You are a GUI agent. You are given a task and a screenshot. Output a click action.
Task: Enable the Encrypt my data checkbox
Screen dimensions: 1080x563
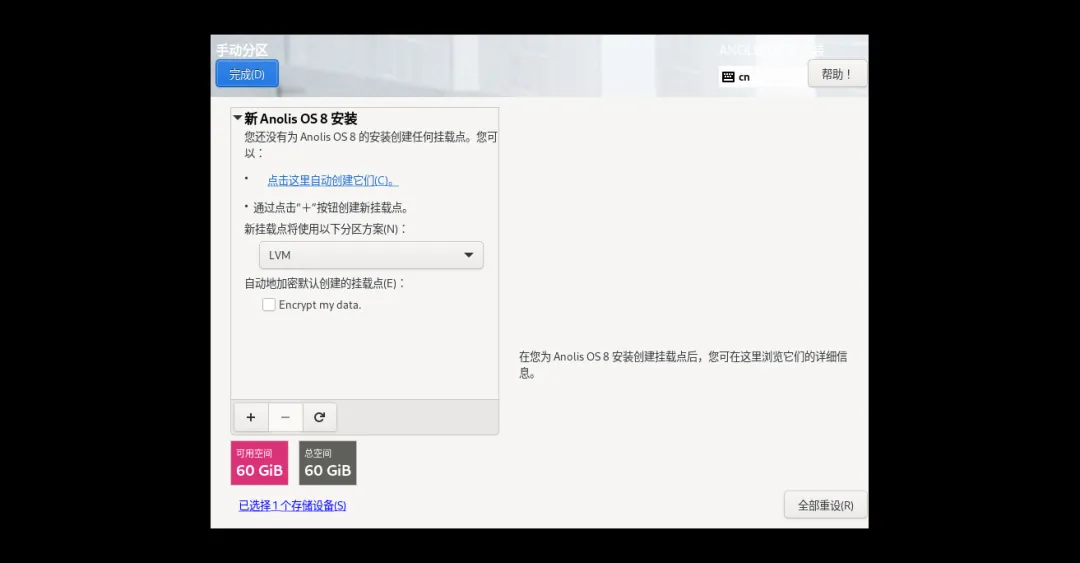click(x=269, y=305)
